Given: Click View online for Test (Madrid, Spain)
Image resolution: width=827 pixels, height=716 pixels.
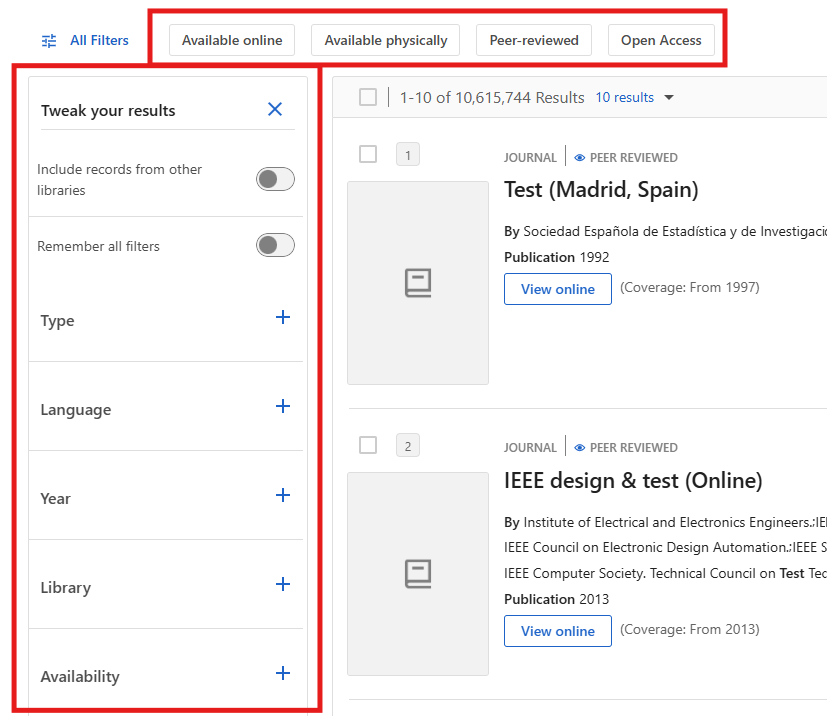Looking at the screenshot, I should click(x=557, y=289).
